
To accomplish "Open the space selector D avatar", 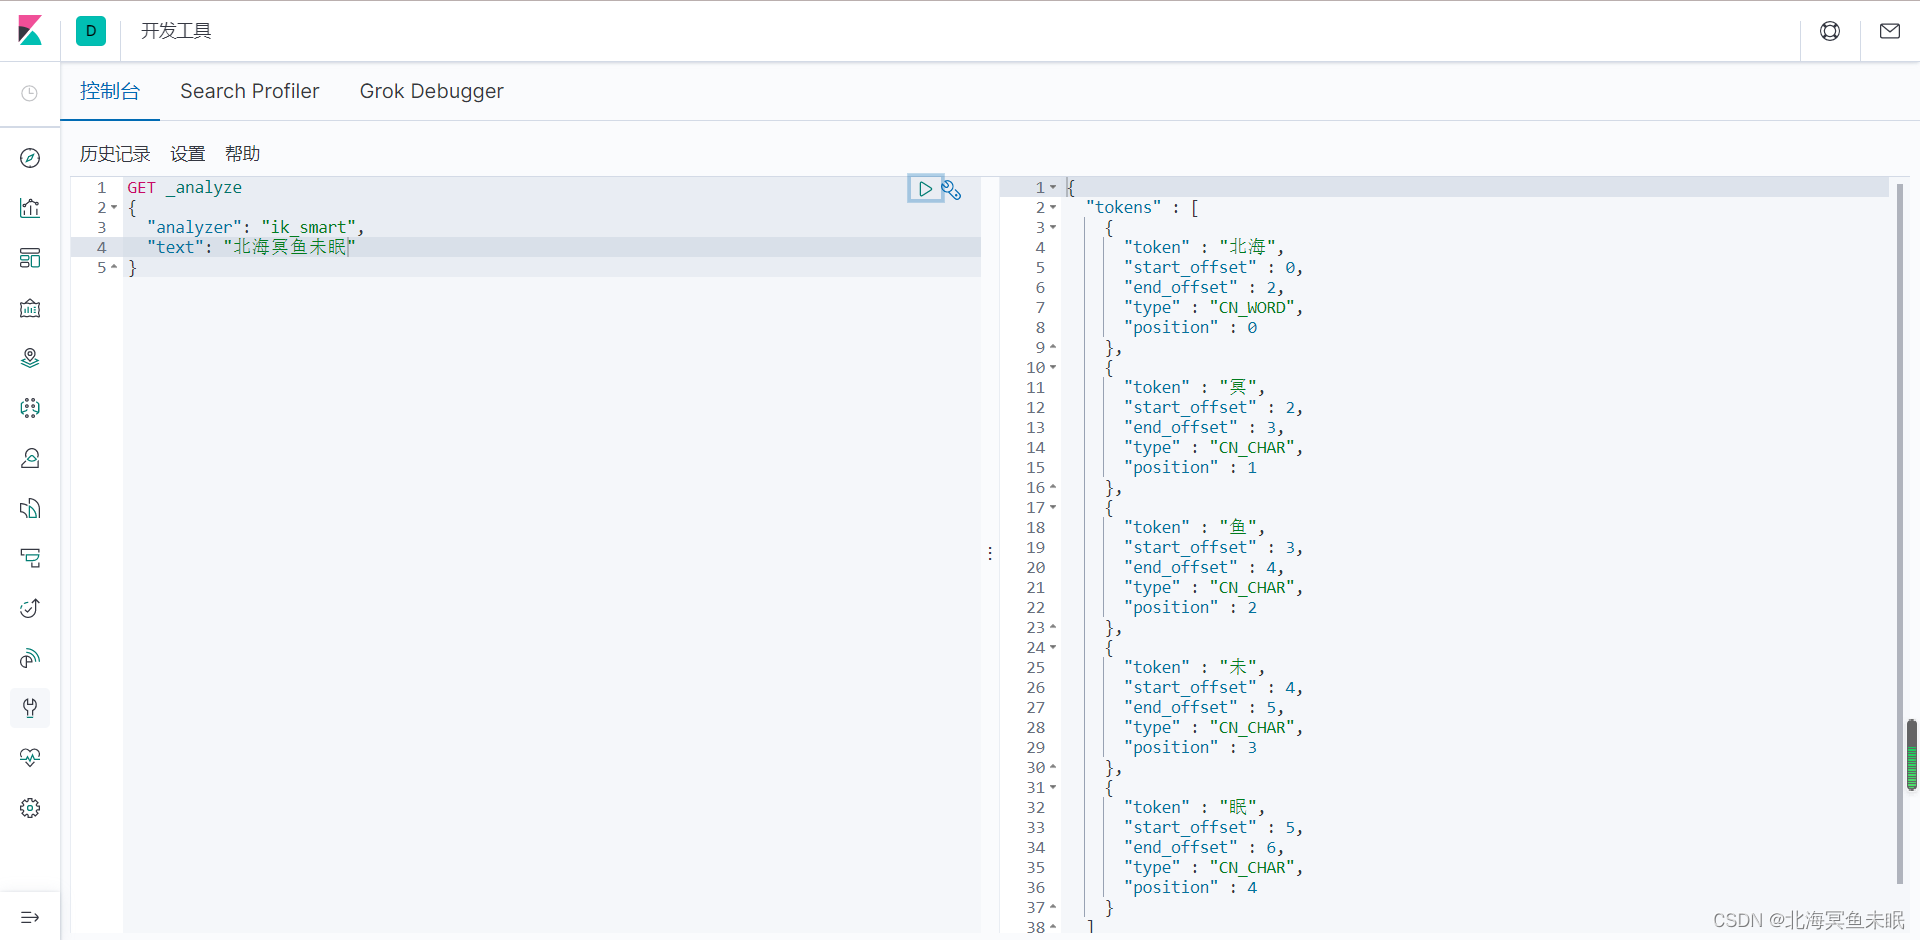I will (x=91, y=31).
